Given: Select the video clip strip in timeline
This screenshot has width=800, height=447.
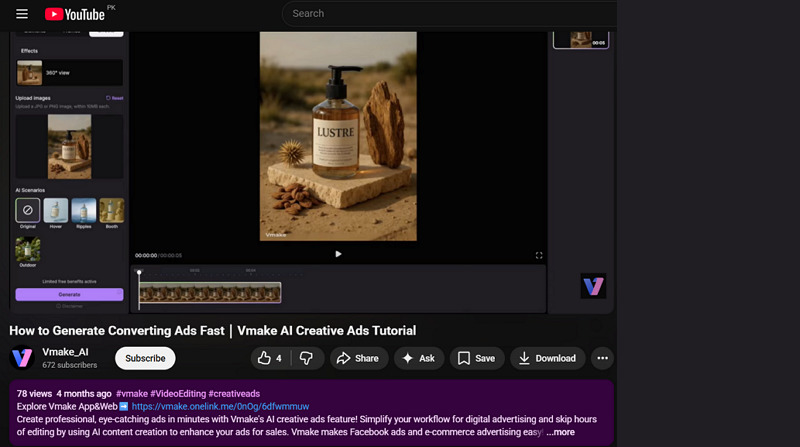Looking at the screenshot, I should pos(210,293).
